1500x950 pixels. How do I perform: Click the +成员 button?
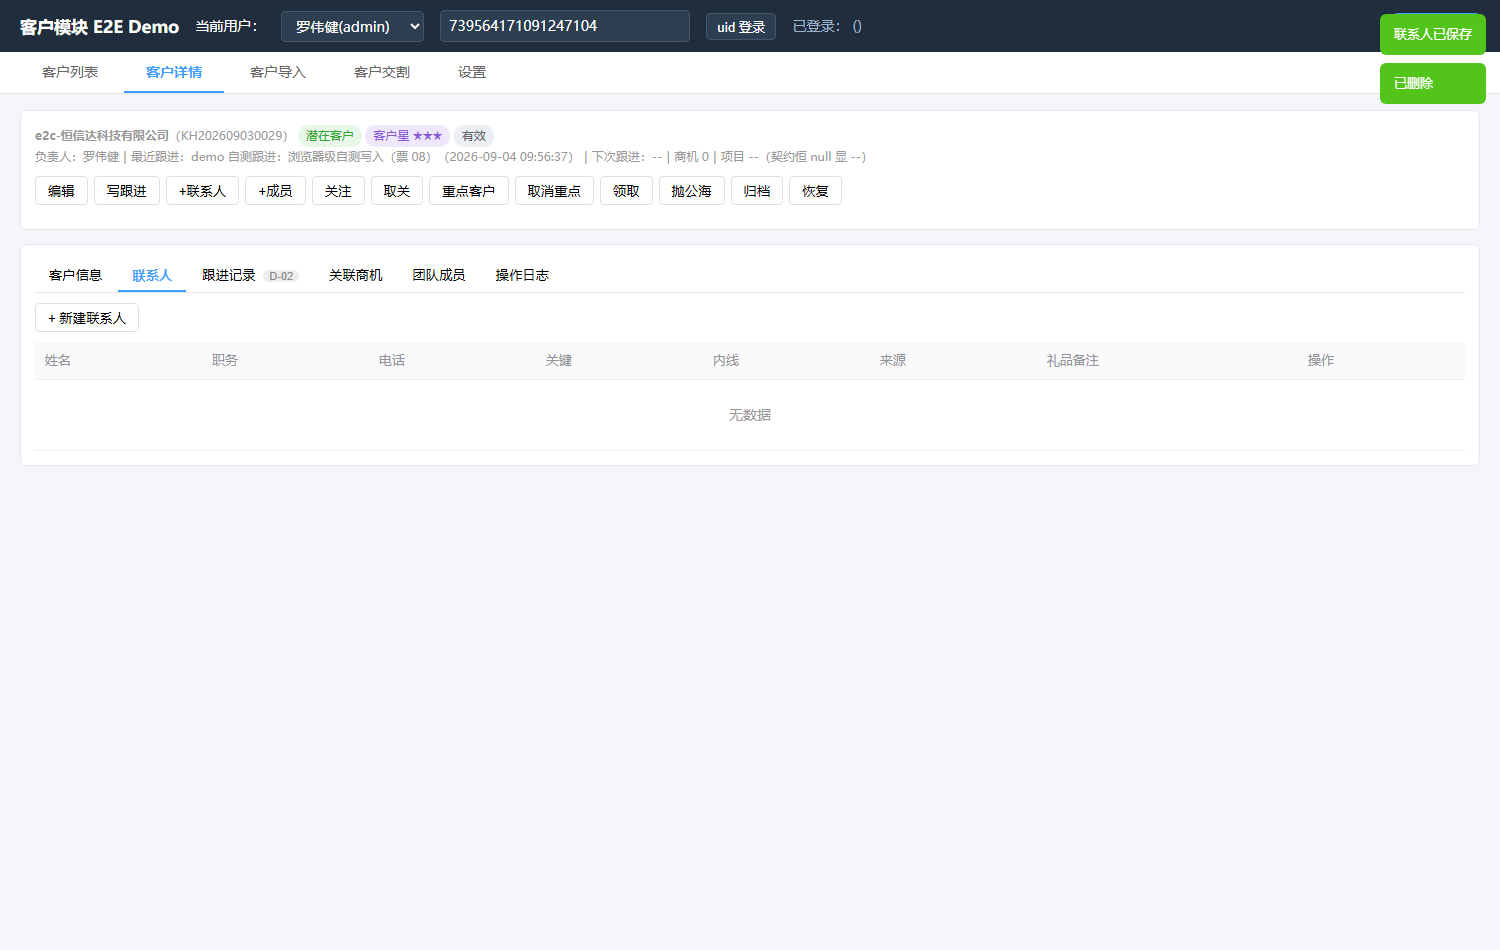[275, 191]
